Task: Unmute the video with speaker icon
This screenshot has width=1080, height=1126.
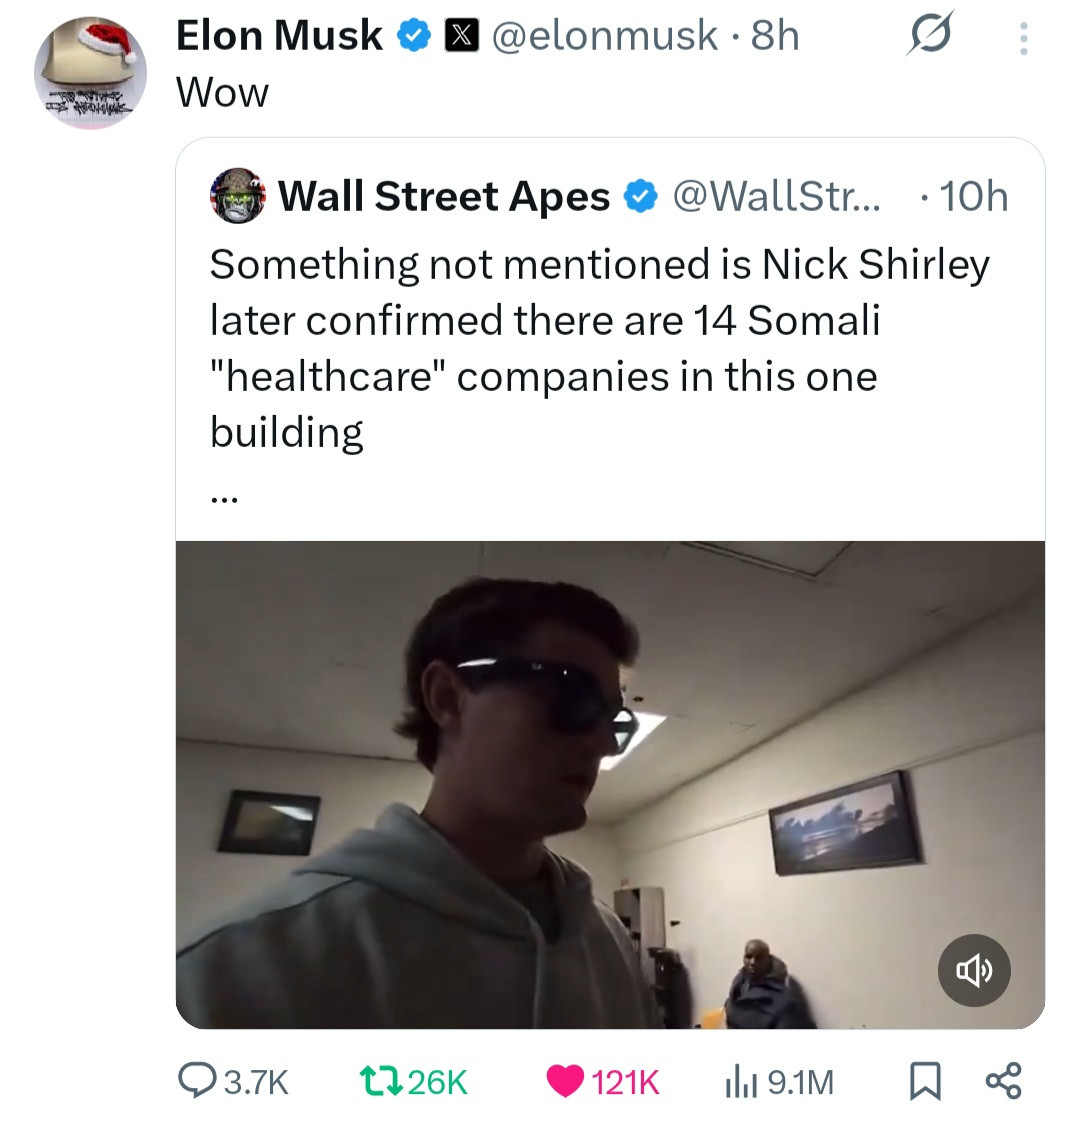Action: click(x=974, y=970)
